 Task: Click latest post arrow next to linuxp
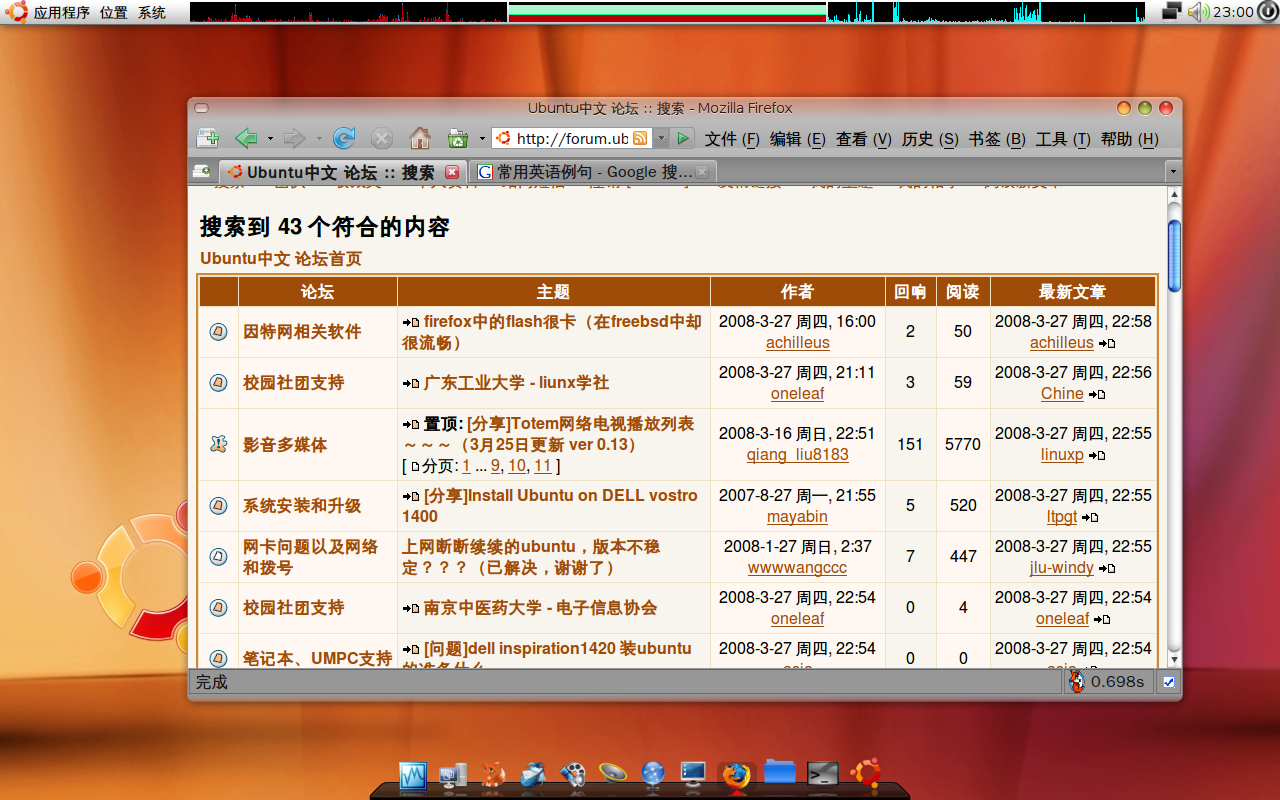[x=1097, y=455]
